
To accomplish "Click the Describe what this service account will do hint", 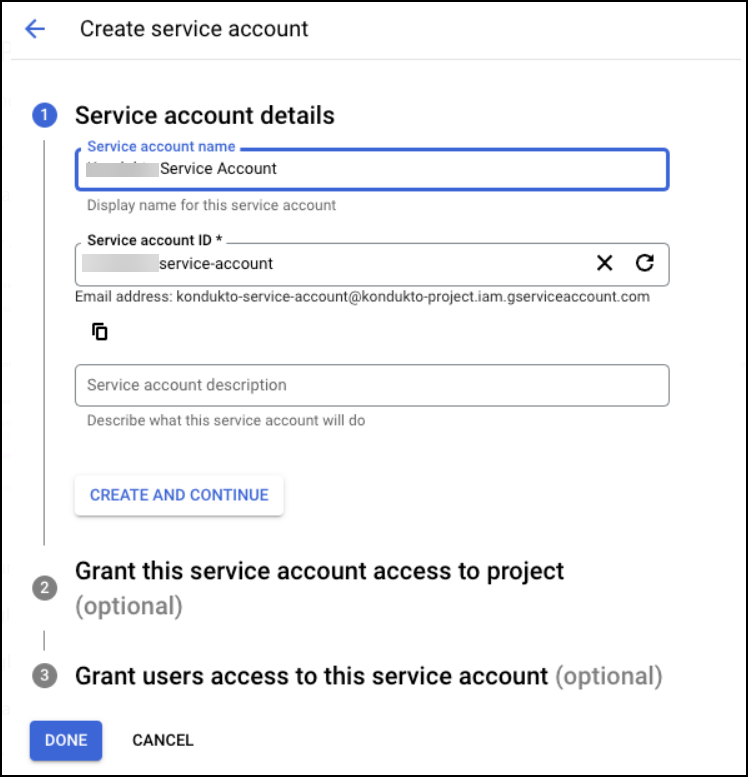I will 226,420.
